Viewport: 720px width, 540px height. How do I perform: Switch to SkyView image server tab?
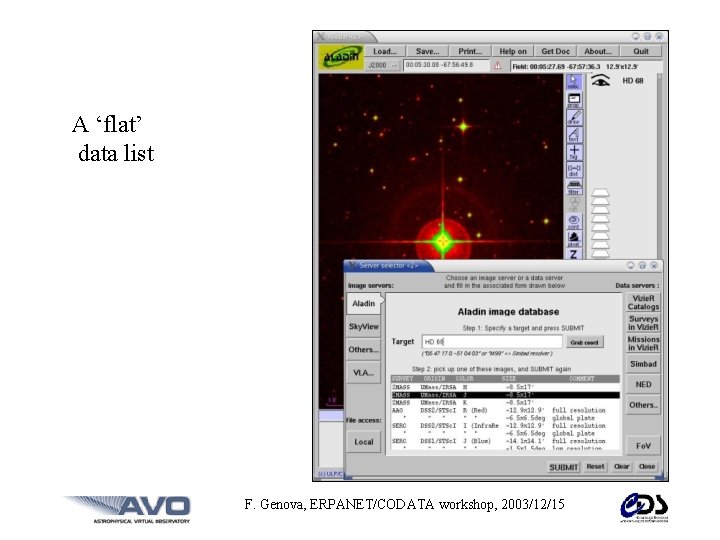pos(364,326)
